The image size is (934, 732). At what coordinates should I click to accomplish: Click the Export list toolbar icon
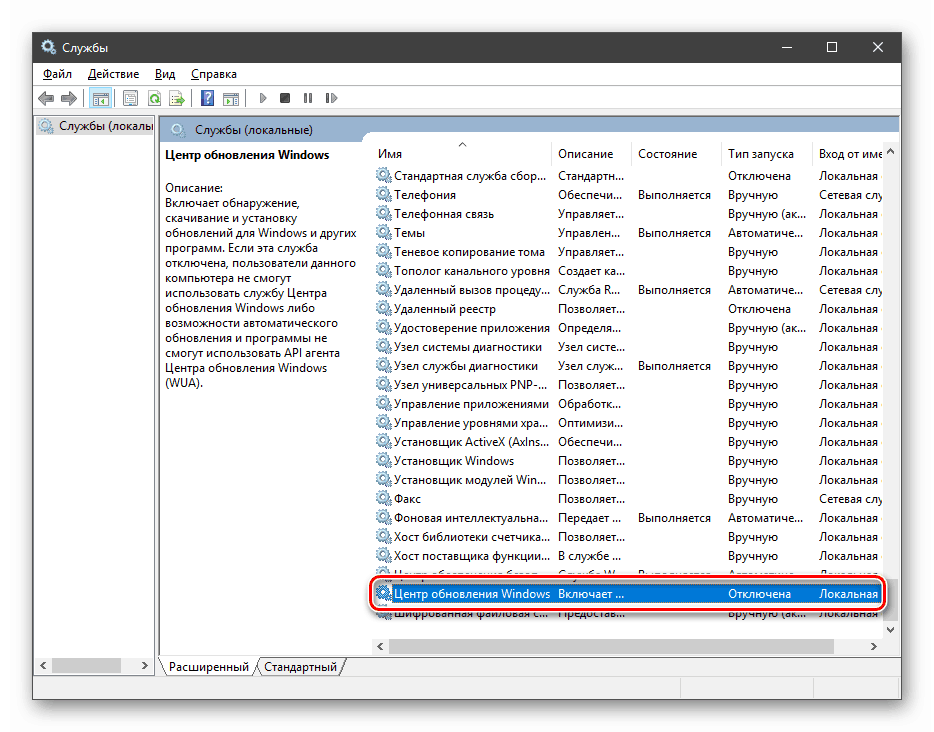click(177, 98)
